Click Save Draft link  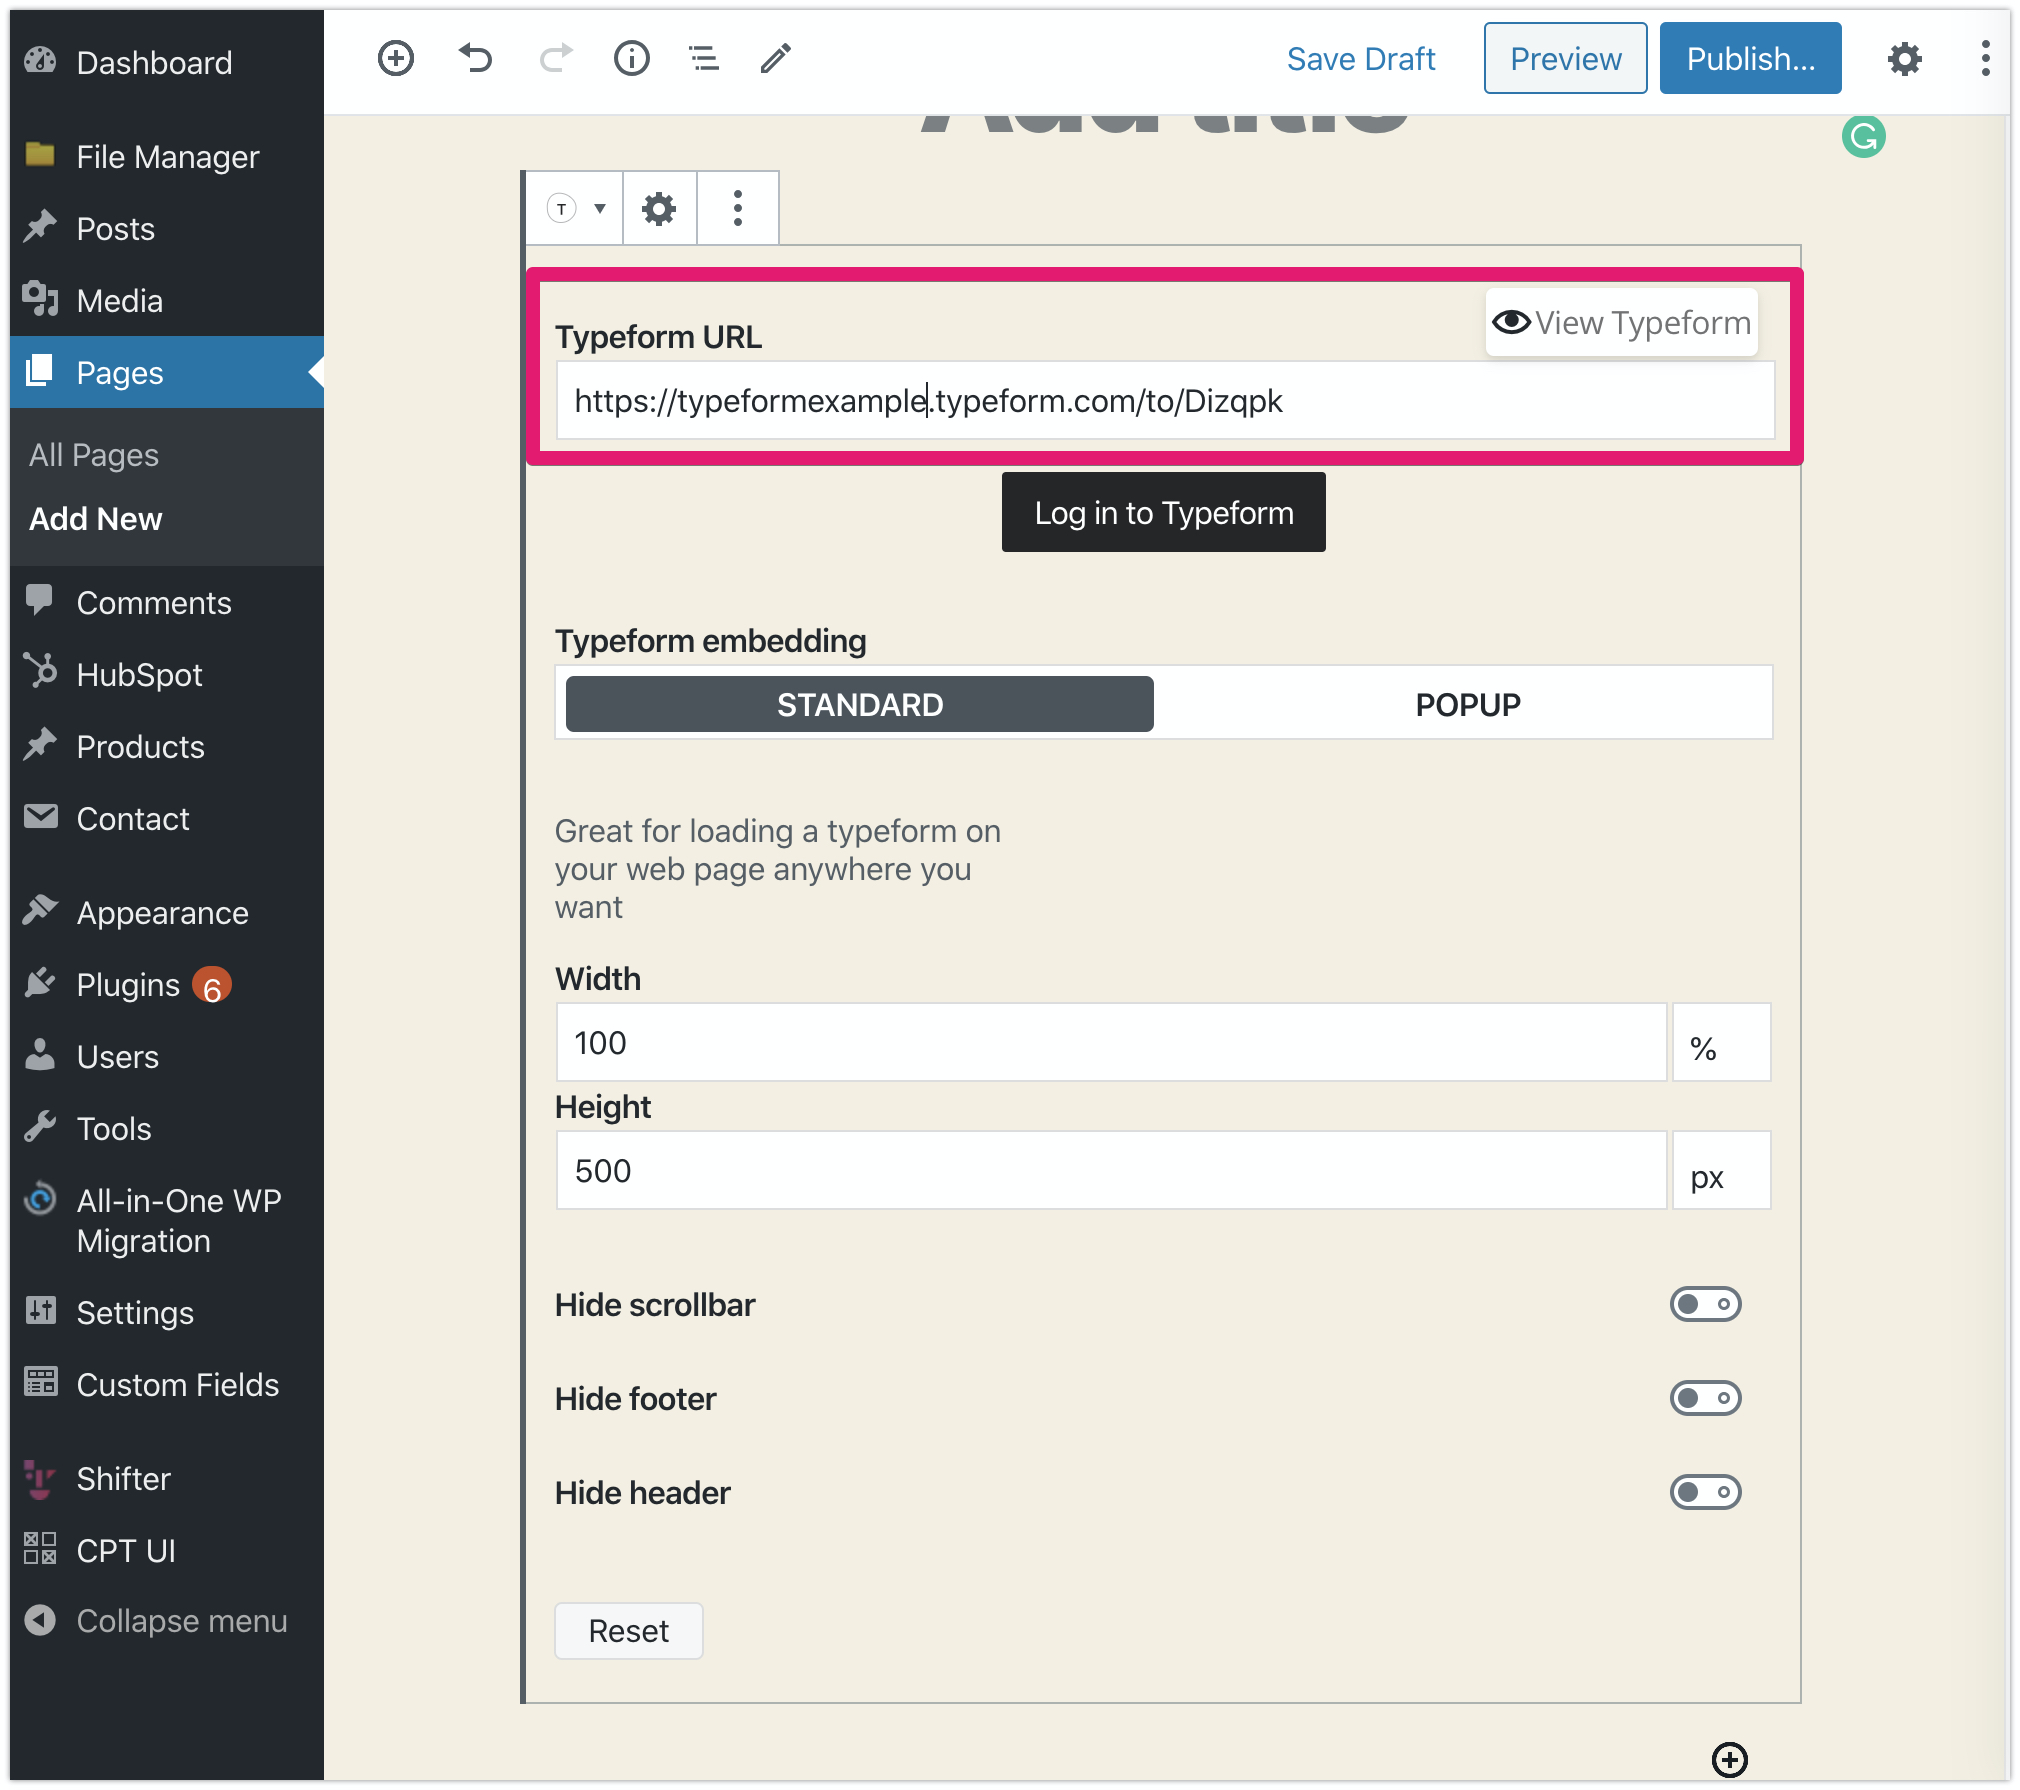[1360, 59]
